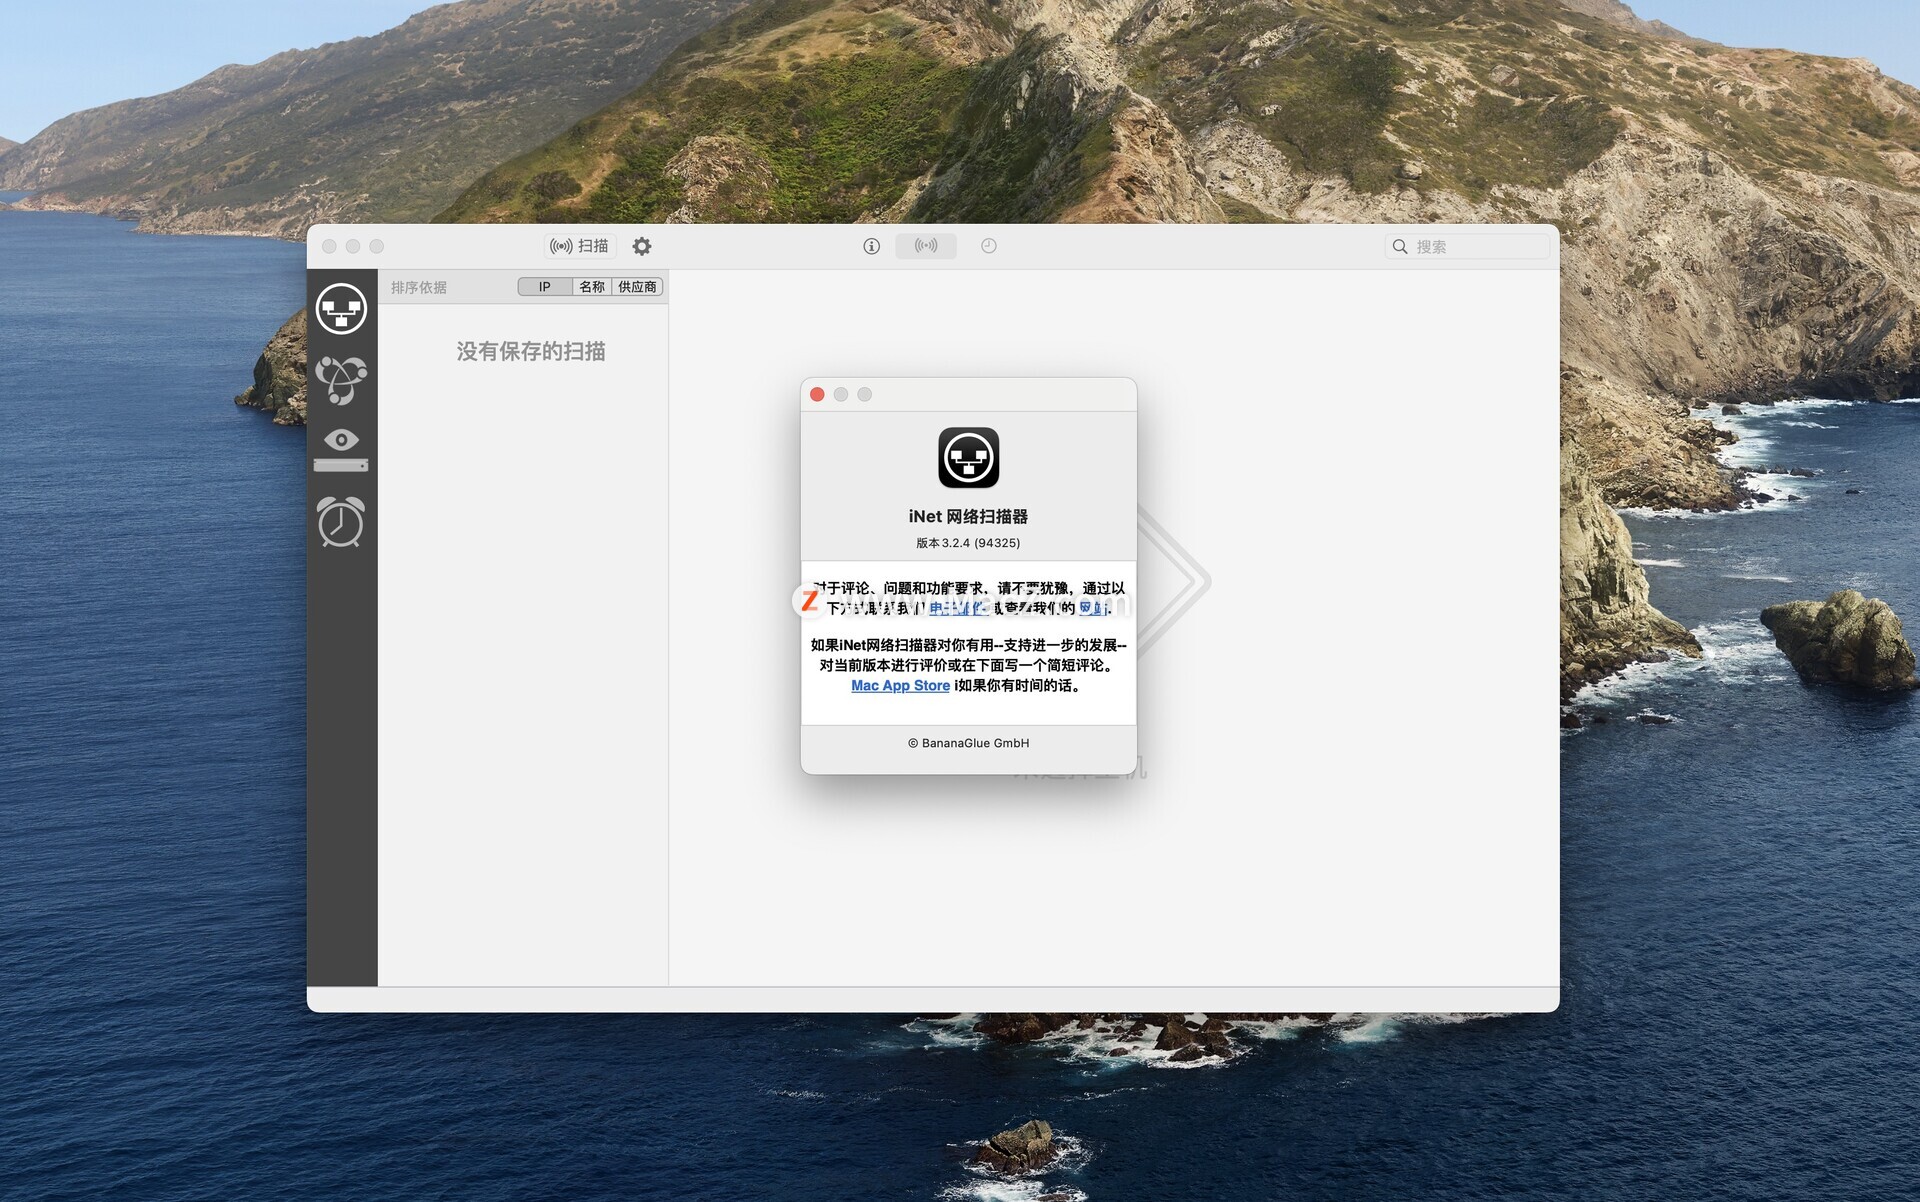Viewport: 1920px width, 1202px height.
Task: Open the eye monitoring sidebar icon
Action: click(341, 450)
